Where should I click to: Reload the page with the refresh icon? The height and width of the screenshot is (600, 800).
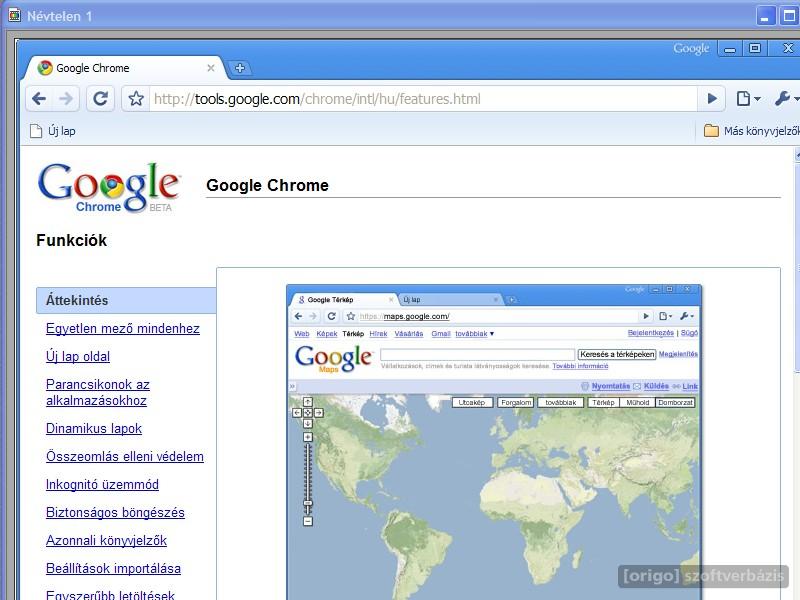tap(101, 98)
